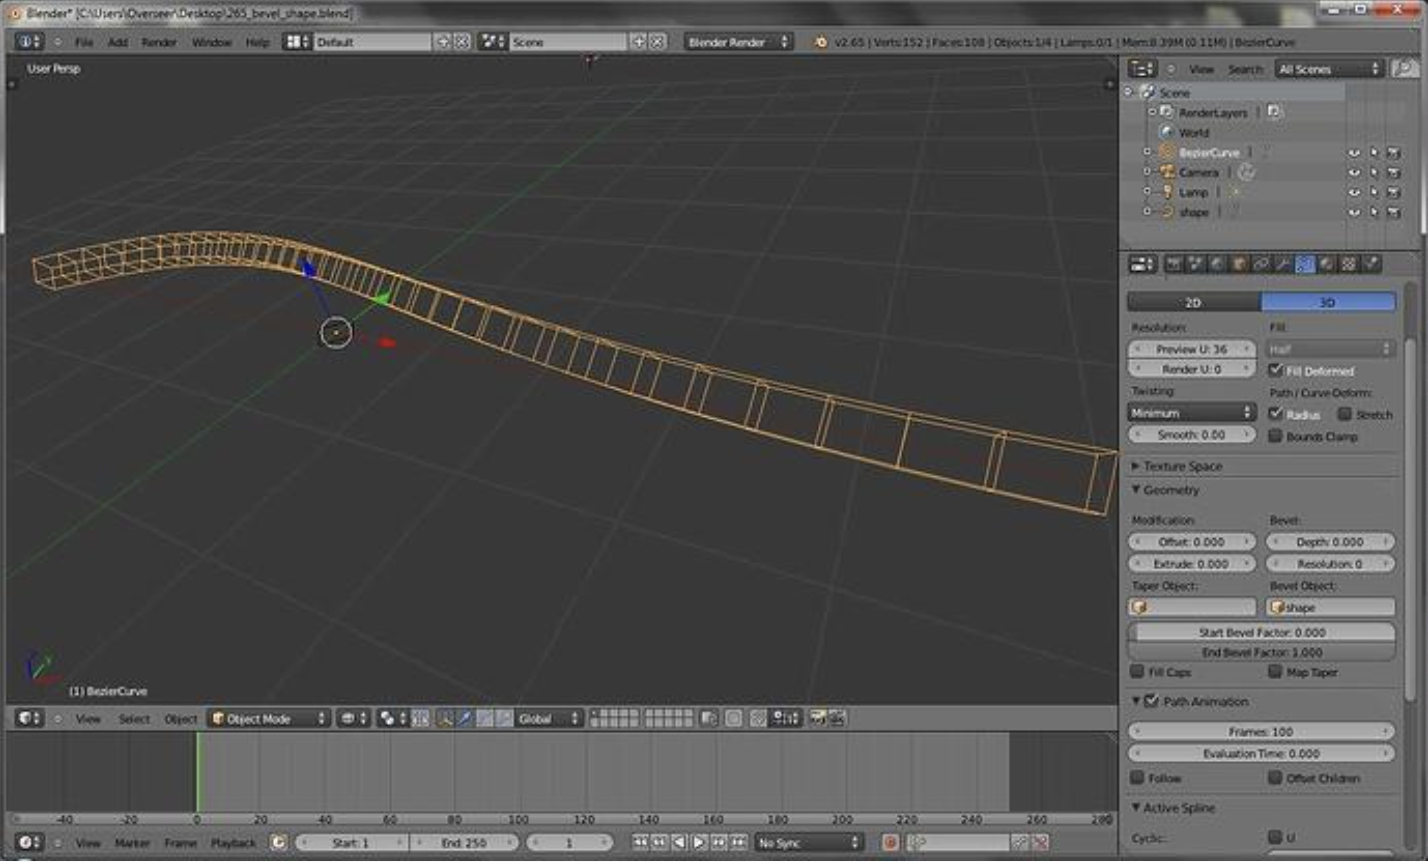Click the timeline play animation button

click(x=700, y=843)
